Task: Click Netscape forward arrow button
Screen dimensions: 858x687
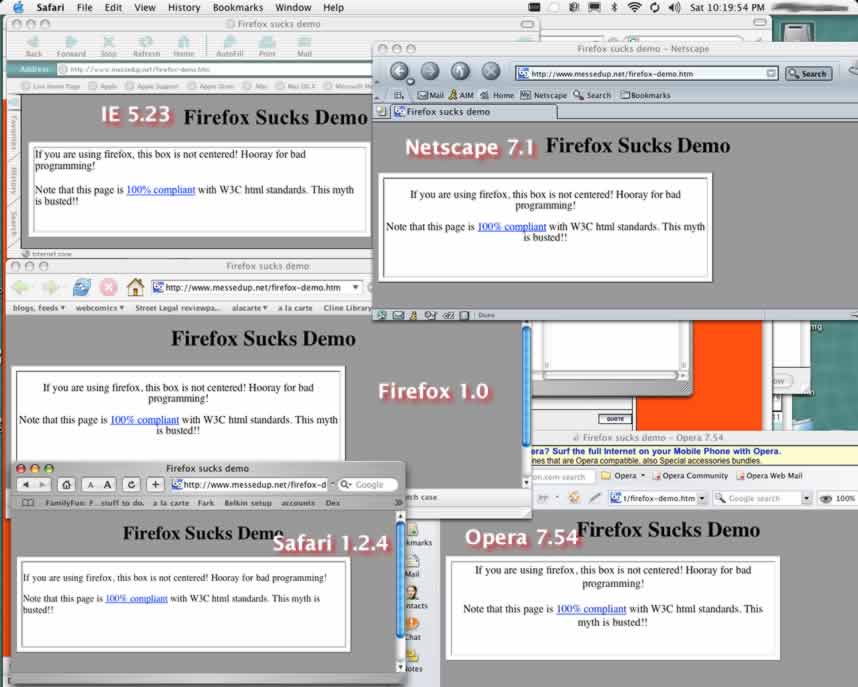Action: pos(430,71)
